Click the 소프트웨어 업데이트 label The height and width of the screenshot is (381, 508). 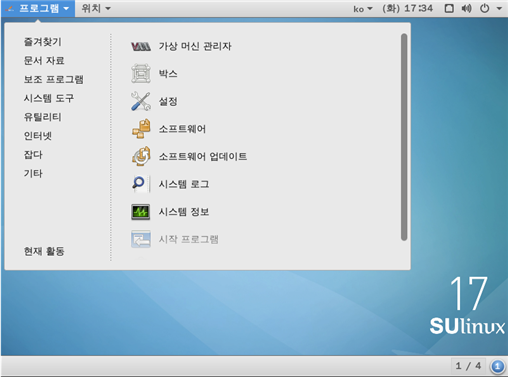(x=203, y=156)
